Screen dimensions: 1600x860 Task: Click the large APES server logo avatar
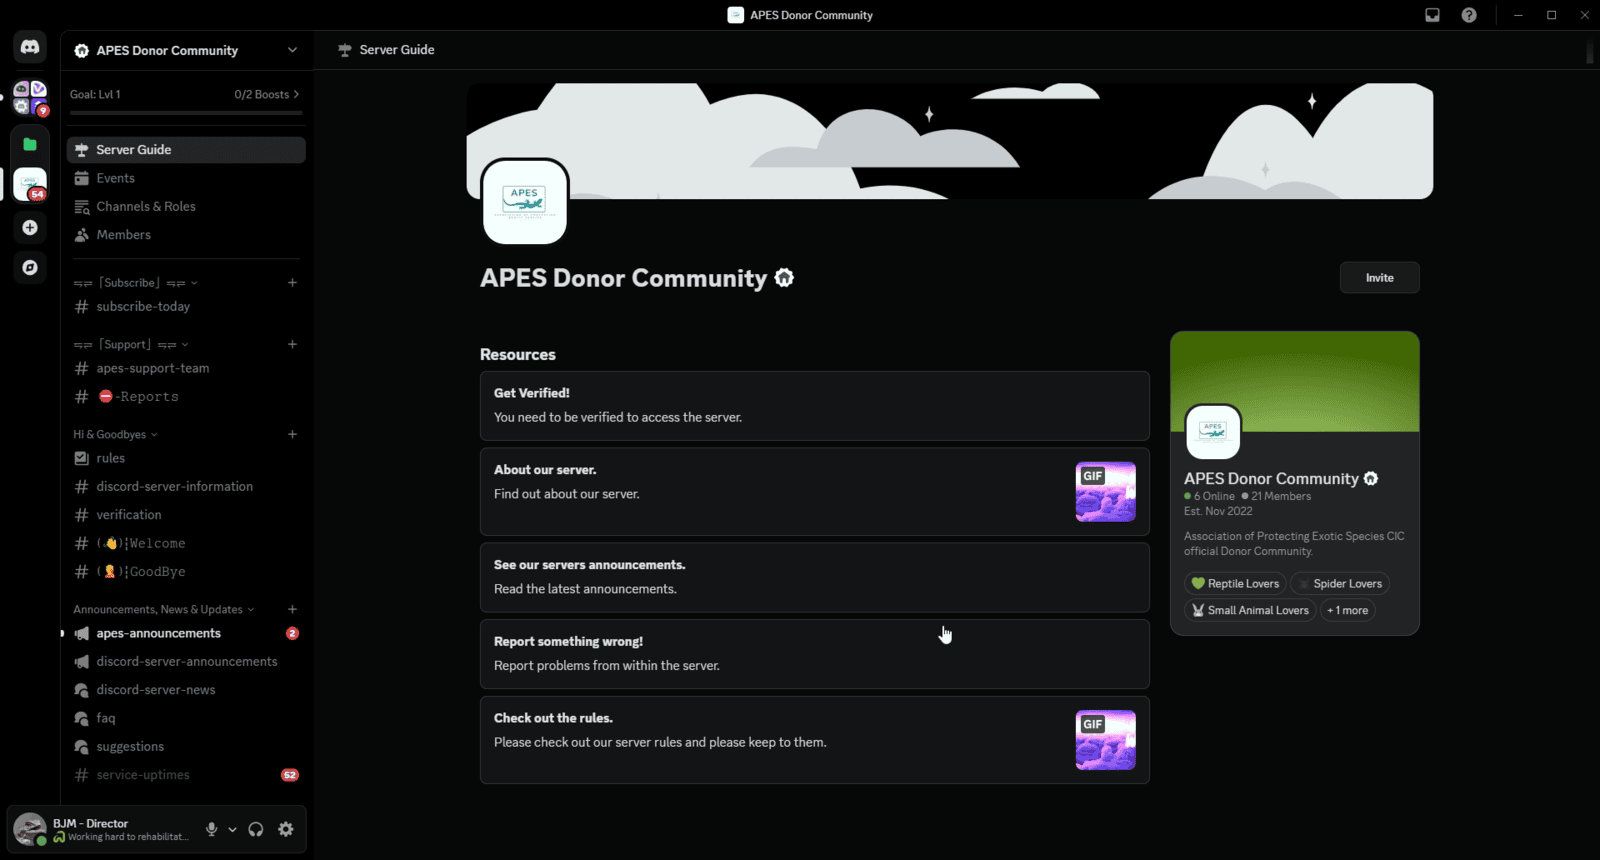click(525, 201)
